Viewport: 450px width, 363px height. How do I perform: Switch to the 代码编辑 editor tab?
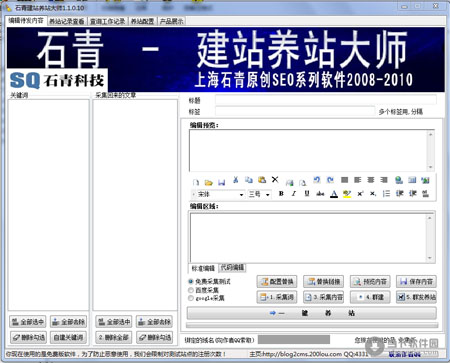coord(232,267)
